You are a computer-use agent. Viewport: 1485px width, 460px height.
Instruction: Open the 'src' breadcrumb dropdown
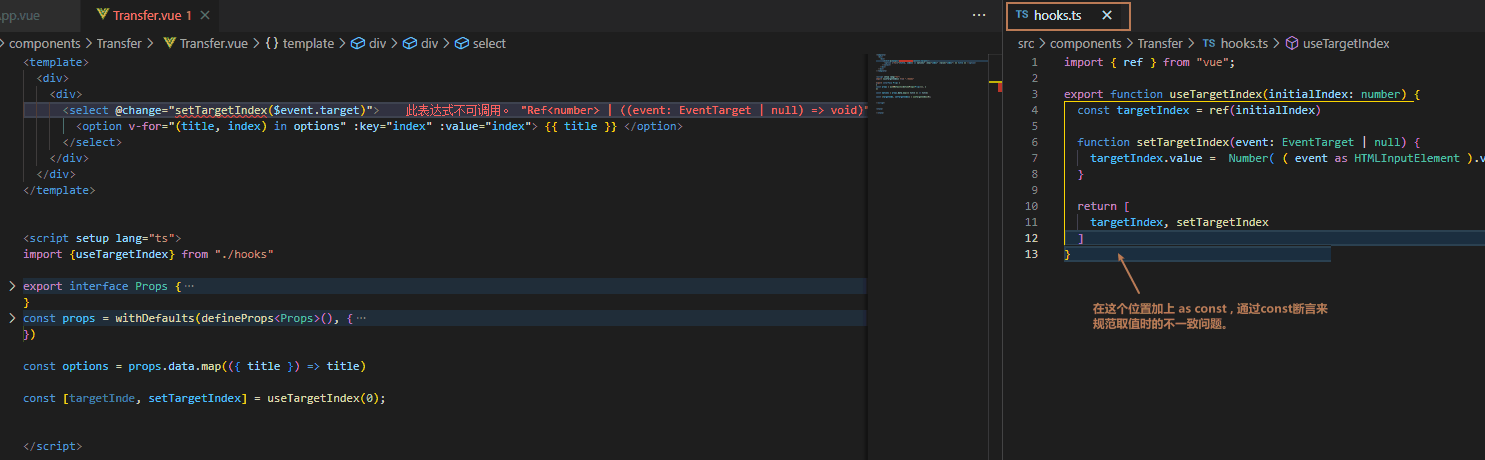[1026, 44]
